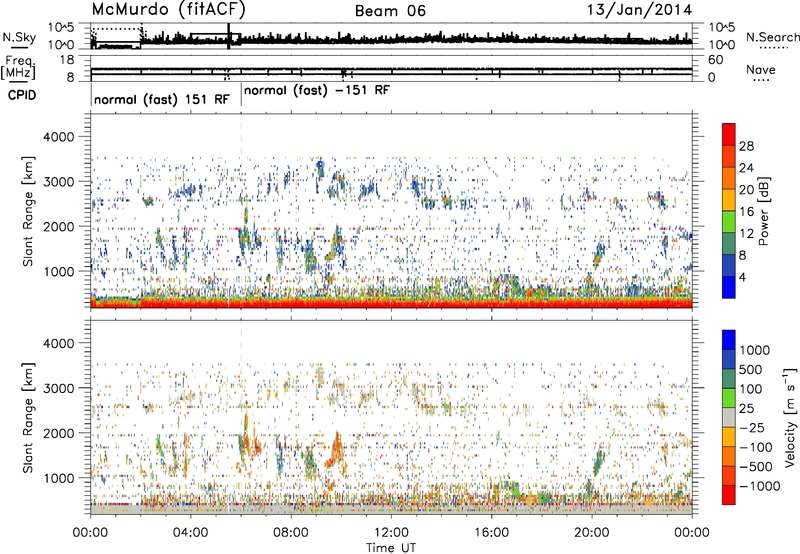Click the "4" tick on the power colorbar
The image size is (800, 554).
click(742, 278)
